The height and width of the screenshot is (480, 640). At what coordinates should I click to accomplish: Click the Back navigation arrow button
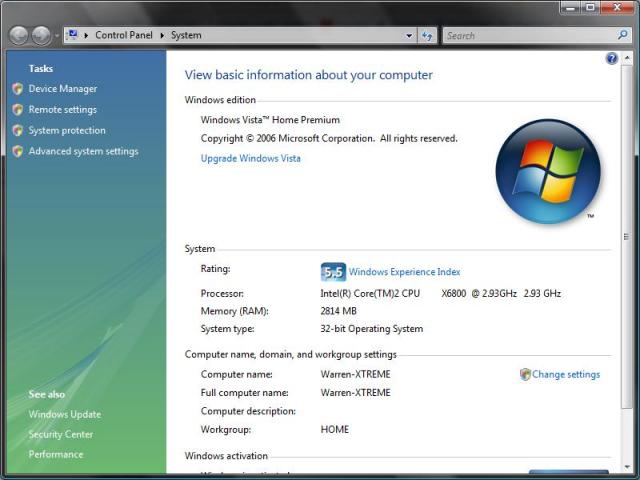click(18, 36)
